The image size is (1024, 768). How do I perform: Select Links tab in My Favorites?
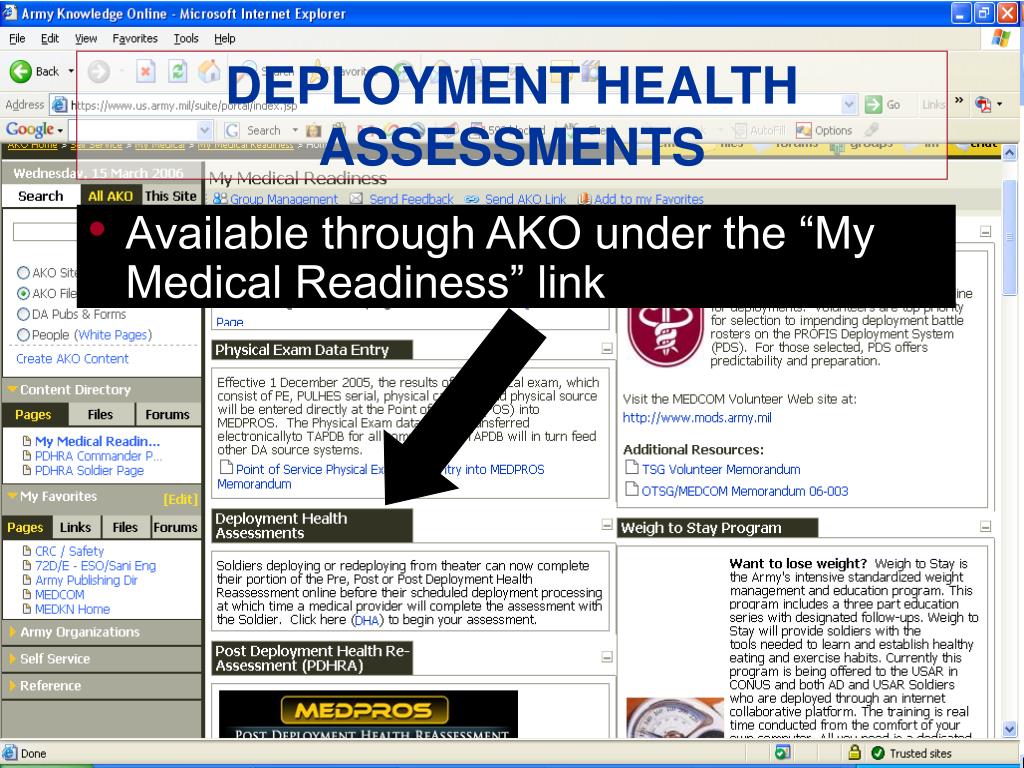click(x=75, y=527)
